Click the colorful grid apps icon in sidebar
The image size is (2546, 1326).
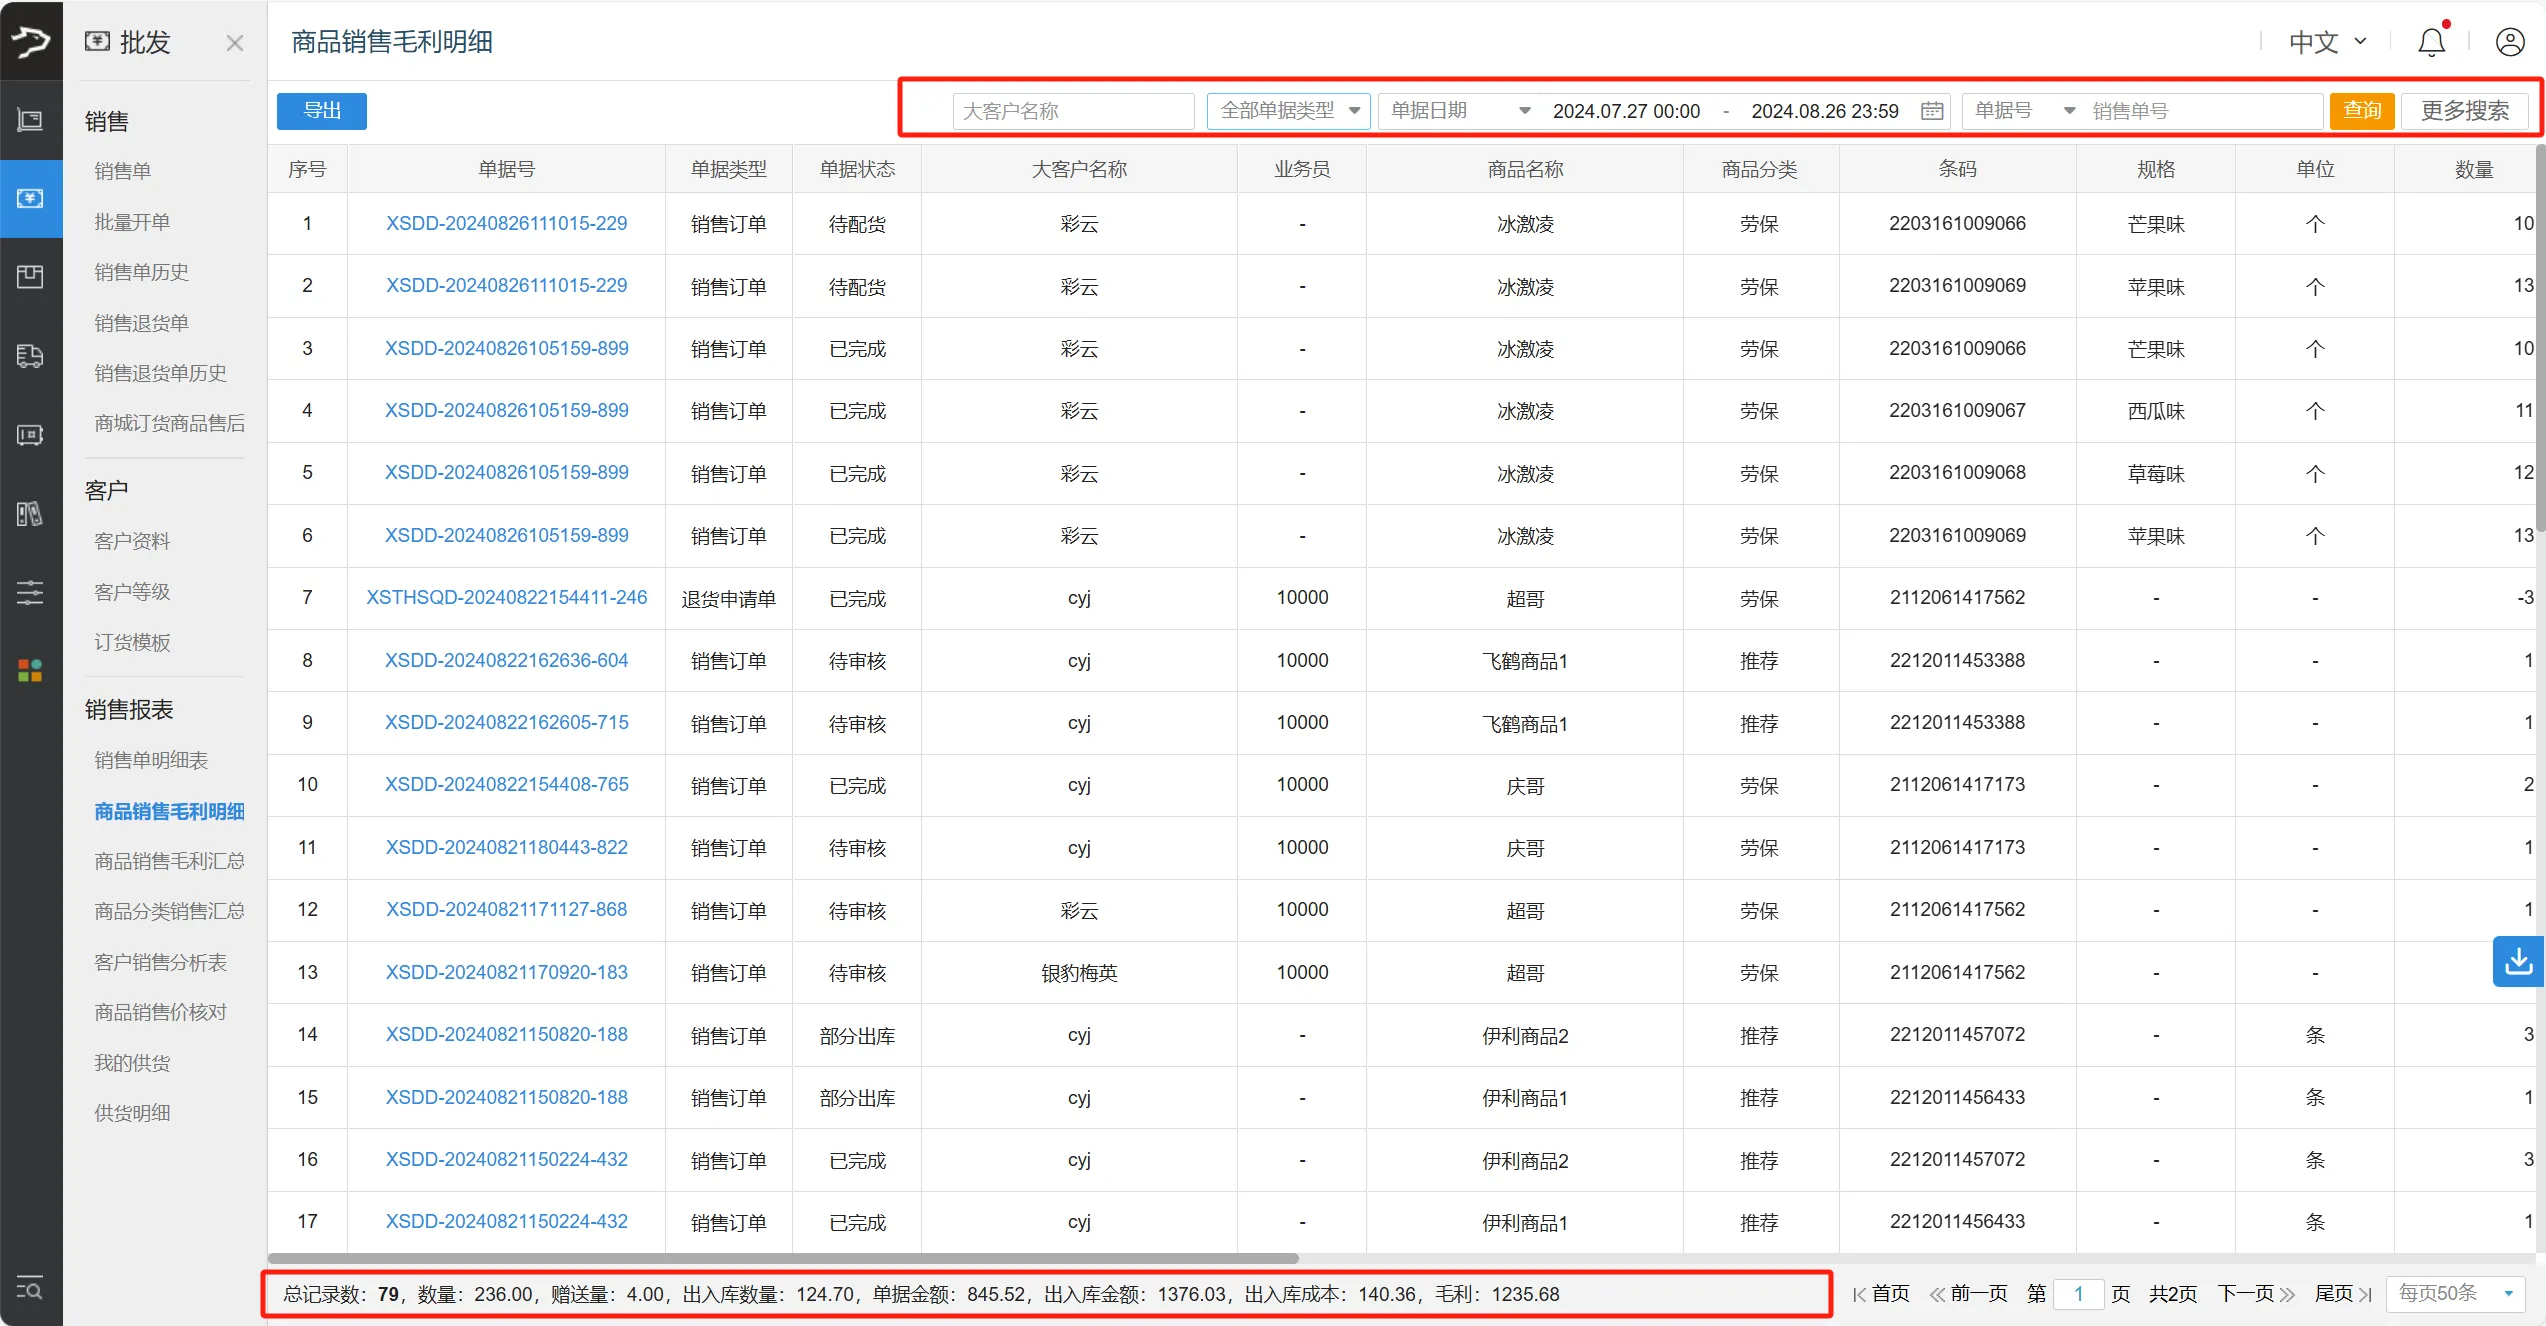coord(30,670)
